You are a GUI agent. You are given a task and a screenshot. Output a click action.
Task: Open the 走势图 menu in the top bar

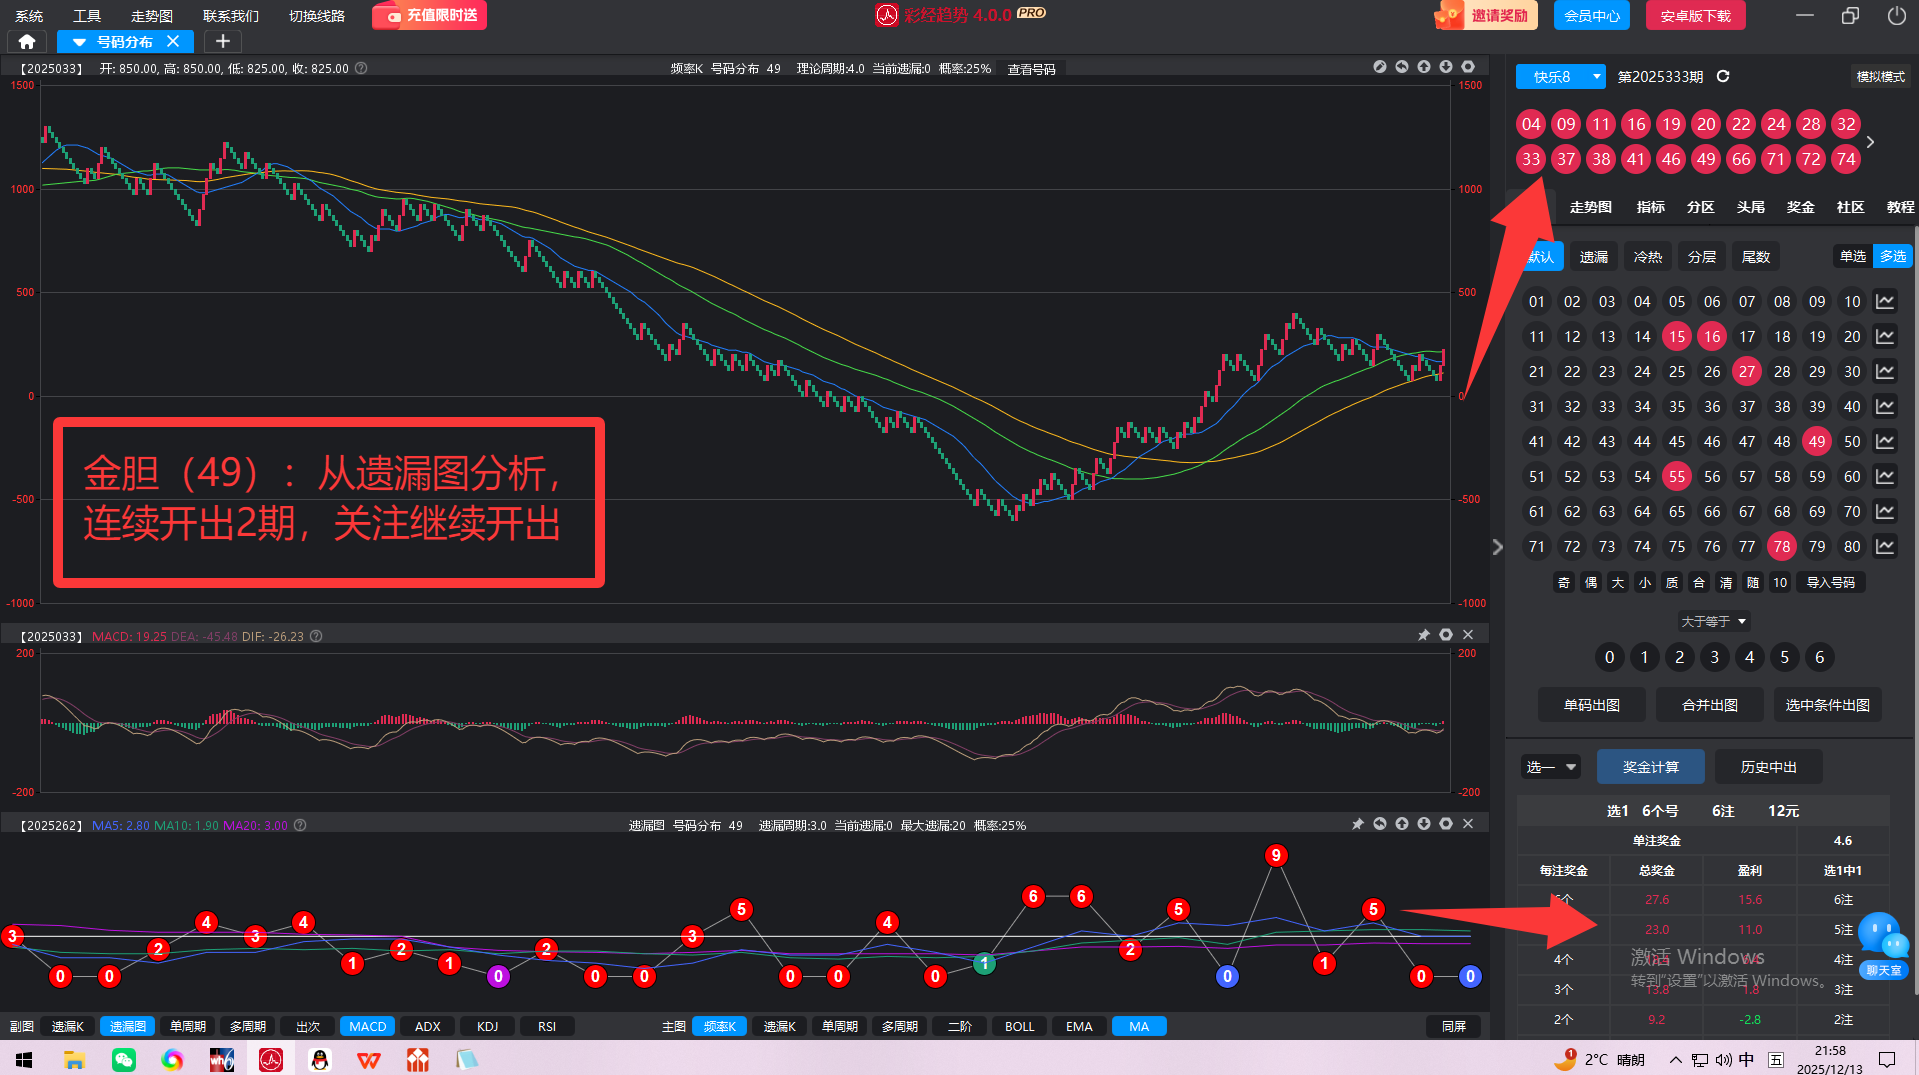151,16
